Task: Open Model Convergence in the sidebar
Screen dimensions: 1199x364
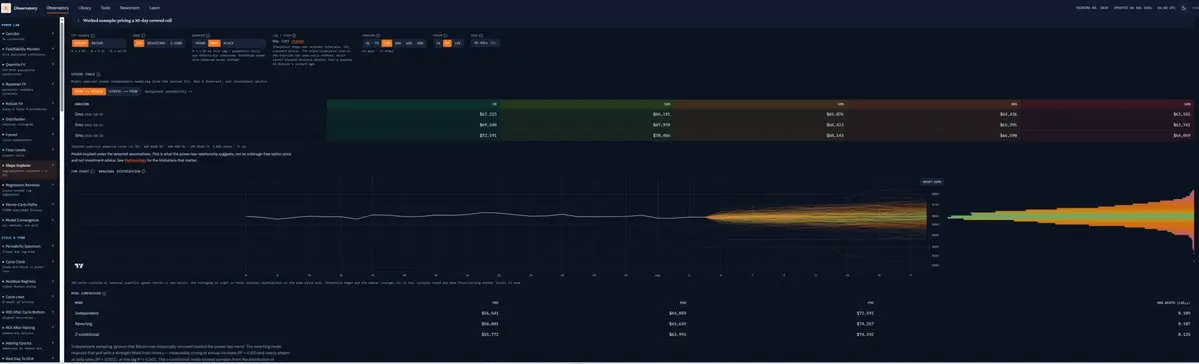Action: point(29,223)
